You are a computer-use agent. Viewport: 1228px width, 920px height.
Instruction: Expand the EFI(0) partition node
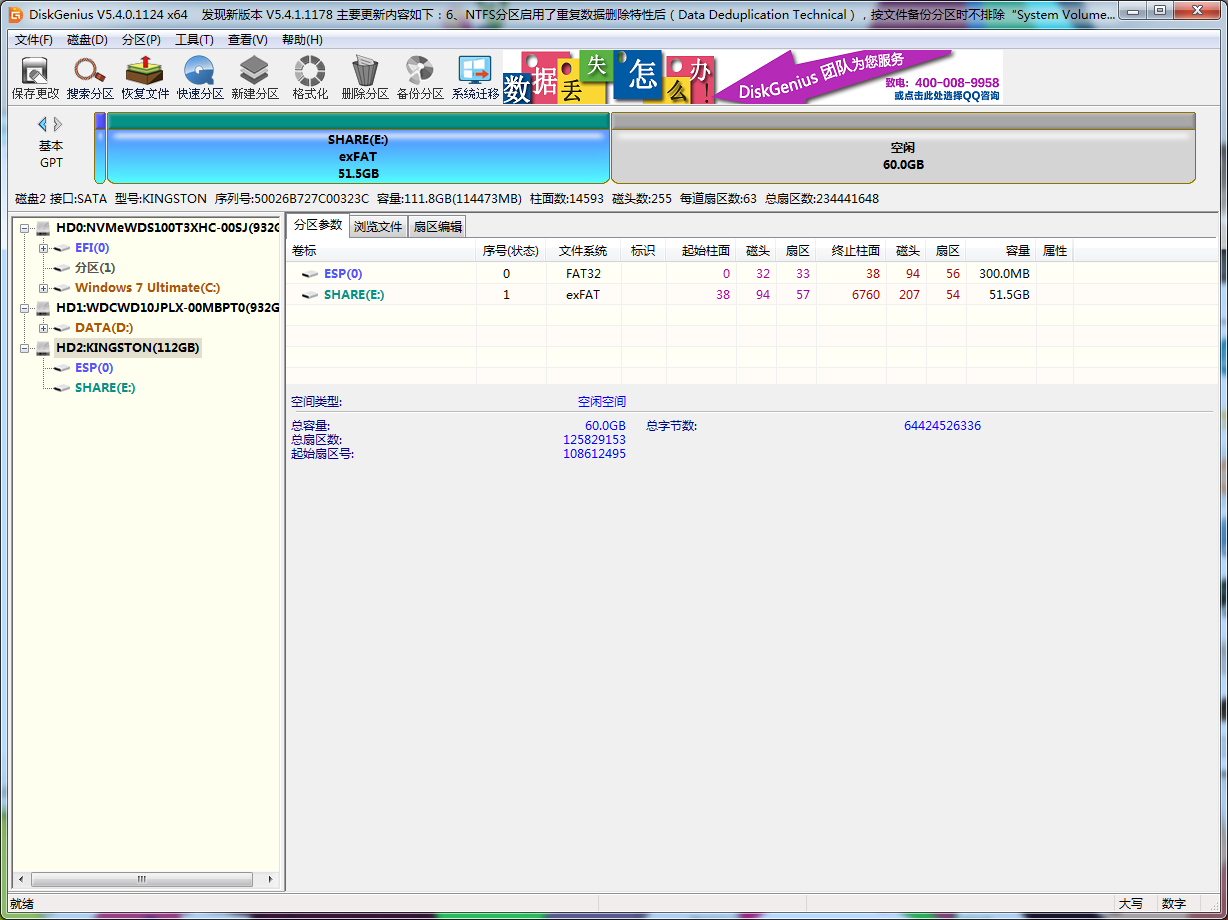pos(44,248)
